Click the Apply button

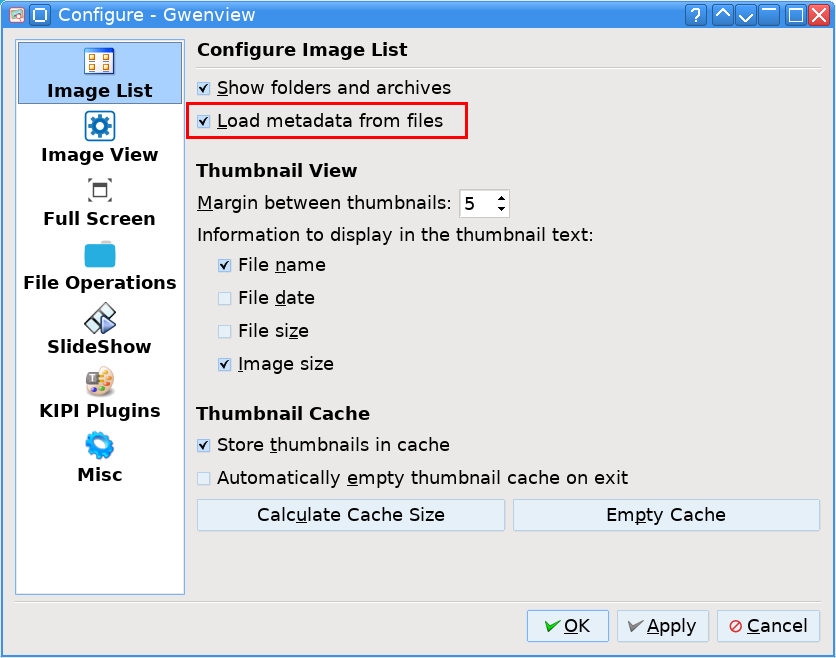point(662,626)
